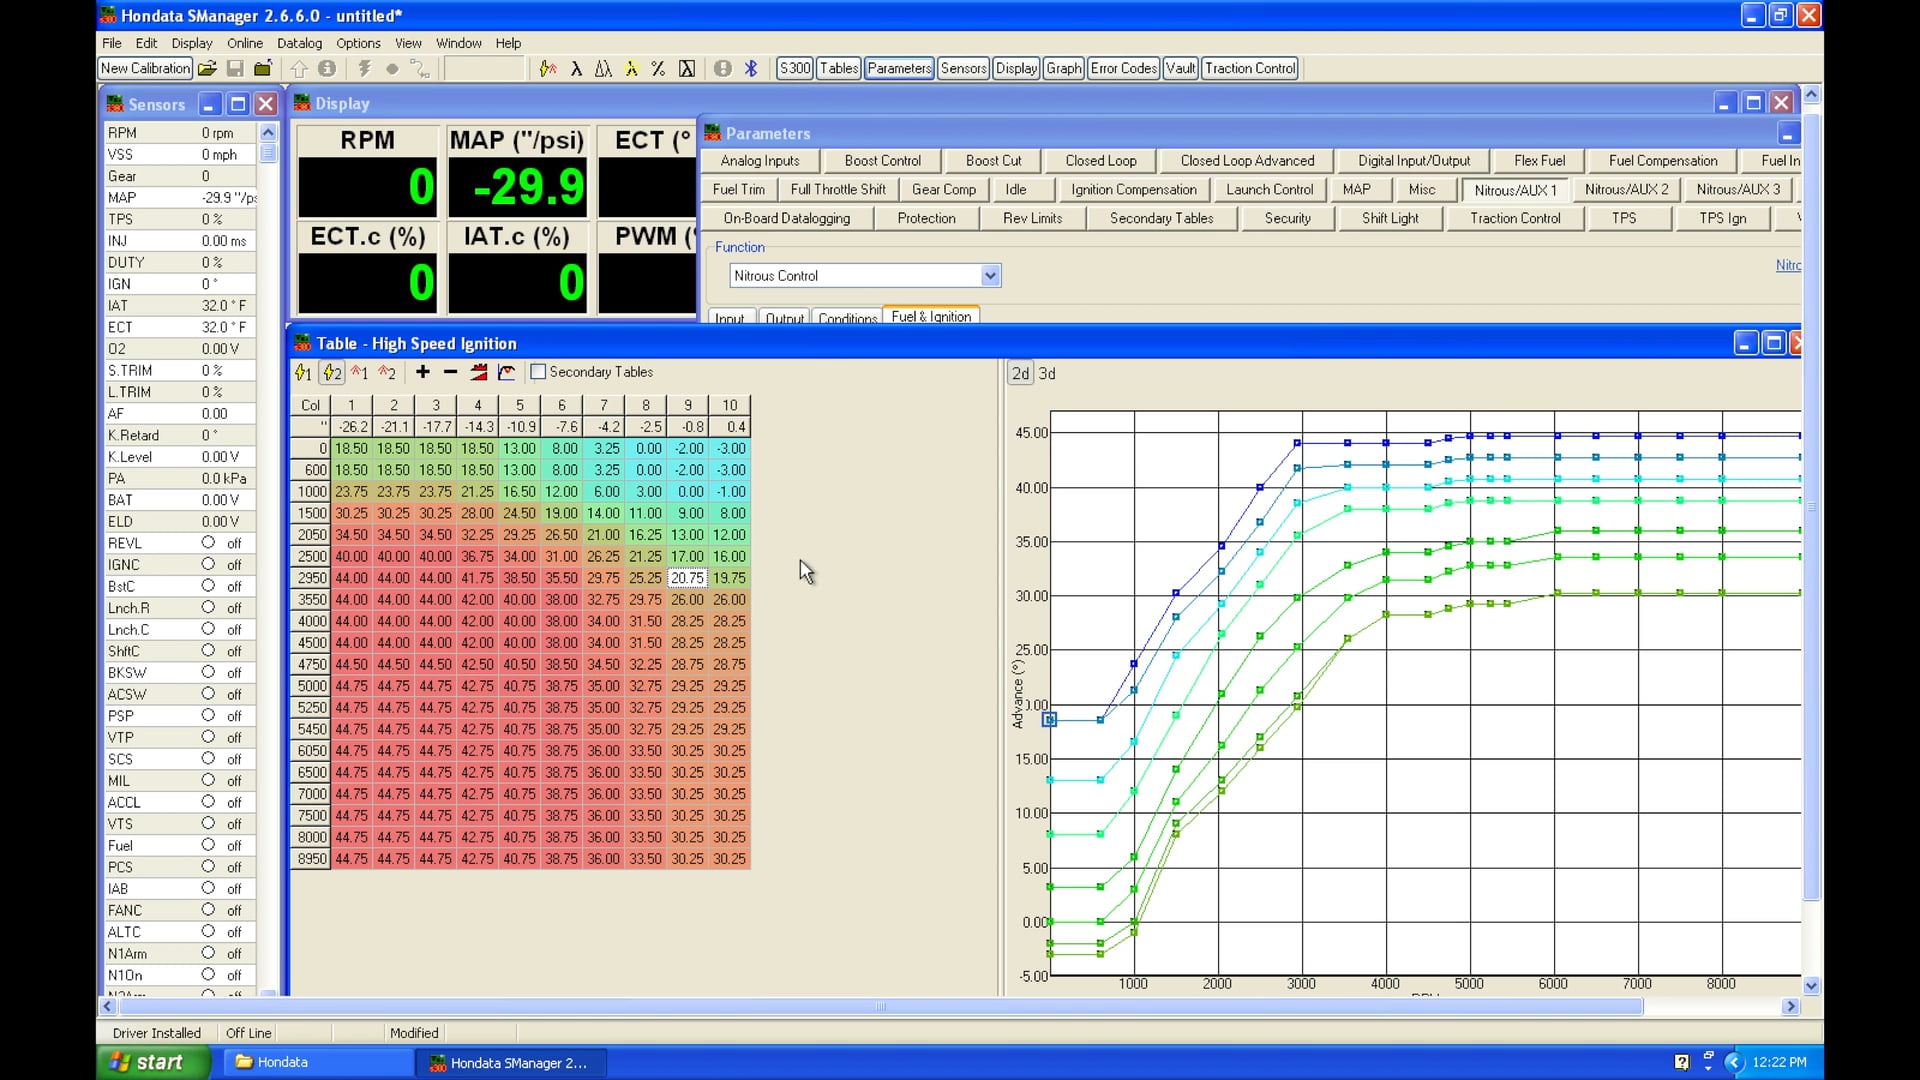Open Error Codes from the toolbar
The height and width of the screenshot is (1080, 1920).
(x=1123, y=68)
